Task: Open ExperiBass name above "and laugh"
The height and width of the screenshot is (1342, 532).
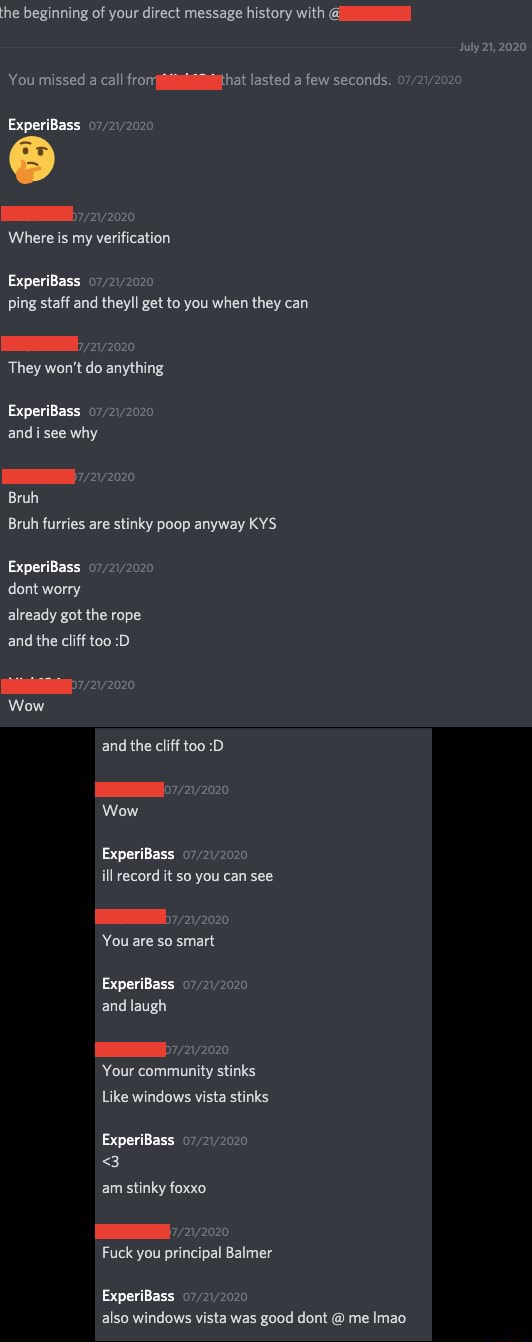Action: (138, 984)
